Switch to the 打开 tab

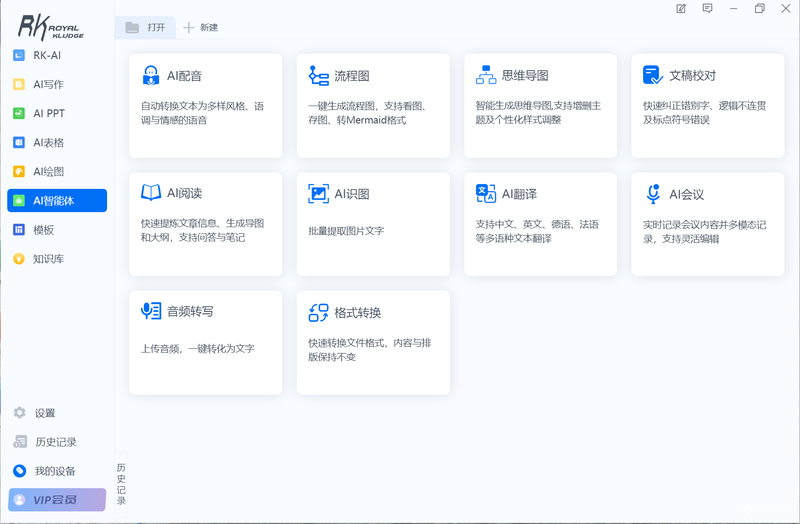click(145, 28)
